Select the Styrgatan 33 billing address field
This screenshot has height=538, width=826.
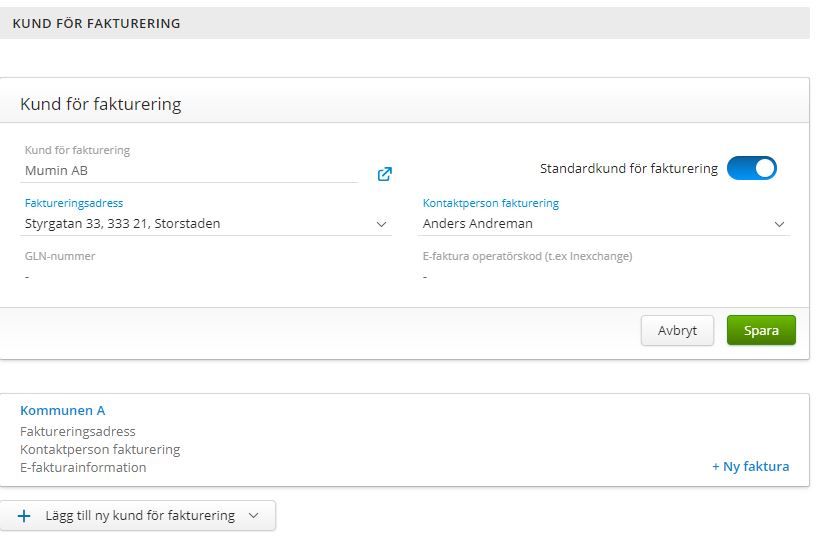point(190,224)
